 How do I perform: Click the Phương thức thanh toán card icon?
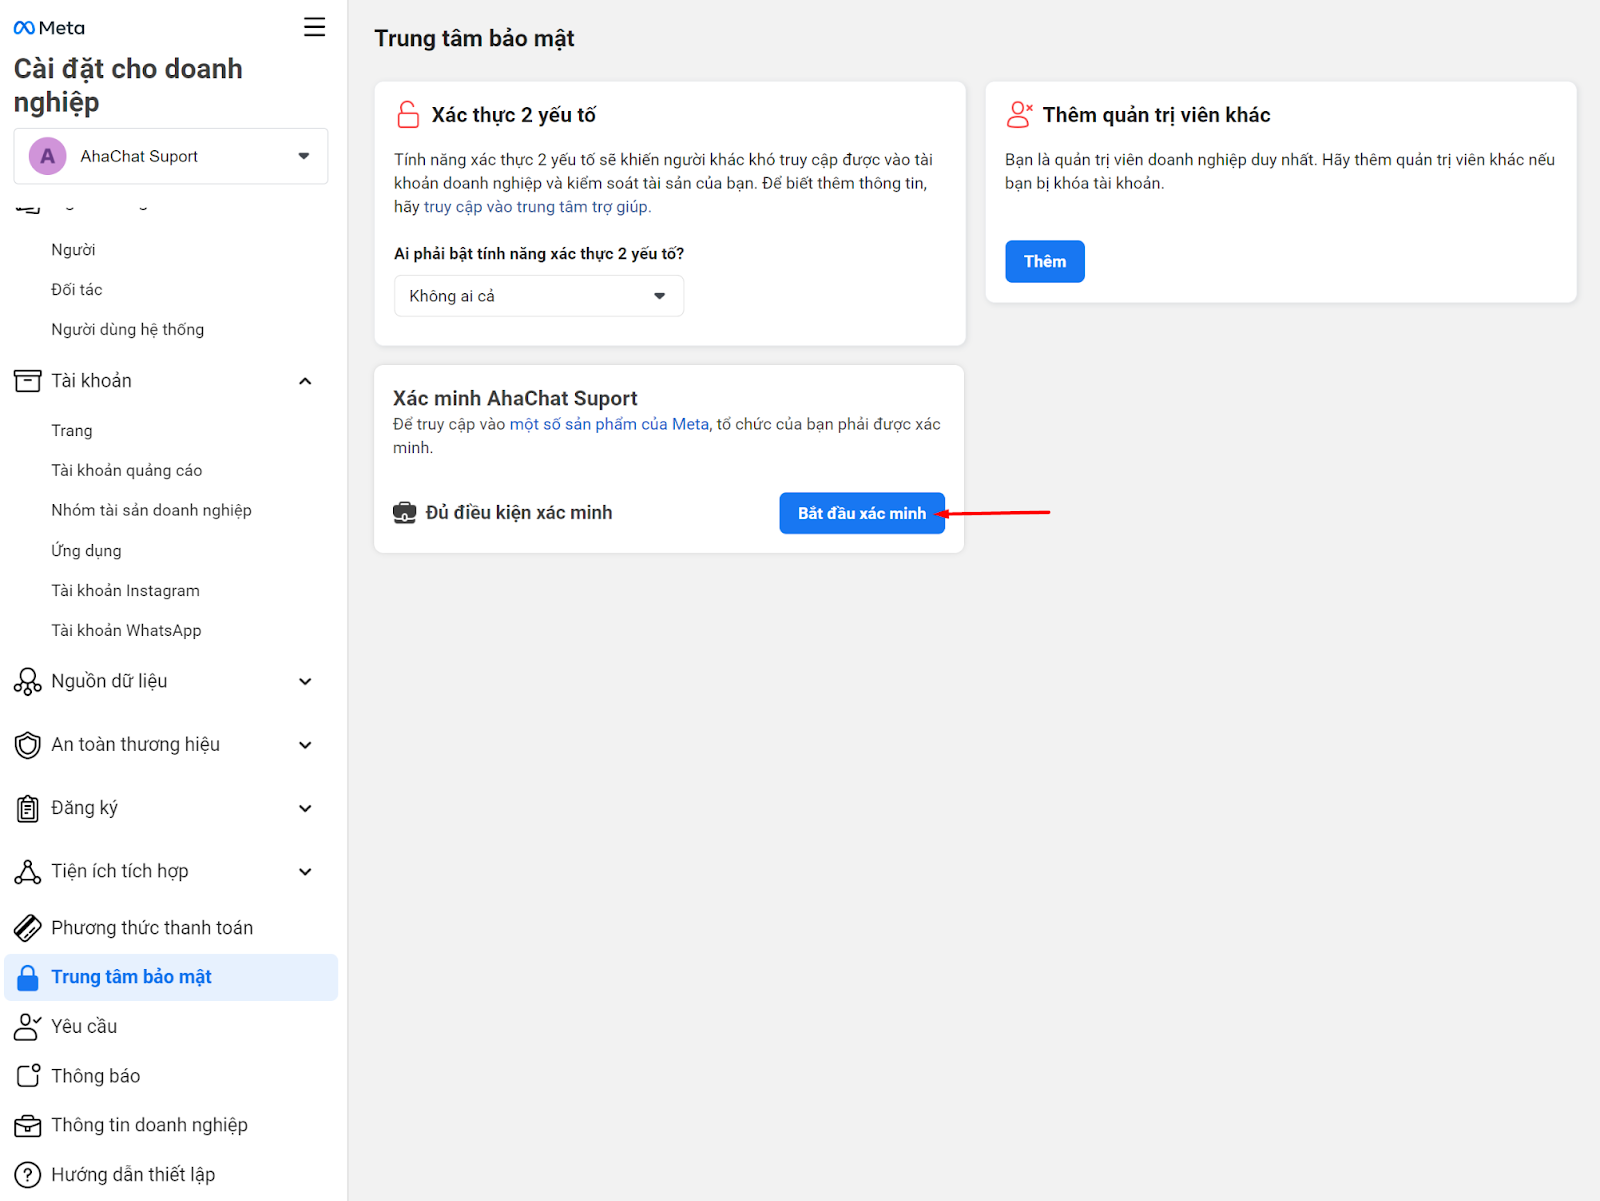point(28,928)
